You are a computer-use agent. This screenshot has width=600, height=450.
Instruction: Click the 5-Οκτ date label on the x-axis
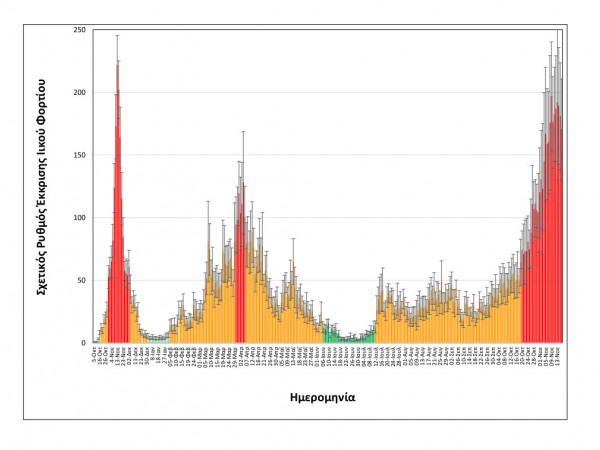(x=96, y=355)
